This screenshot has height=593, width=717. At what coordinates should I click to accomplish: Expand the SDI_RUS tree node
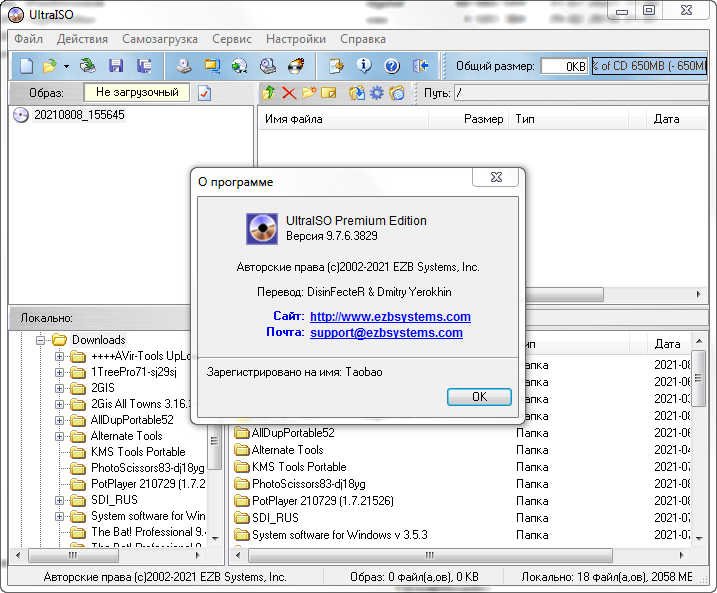point(59,500)
